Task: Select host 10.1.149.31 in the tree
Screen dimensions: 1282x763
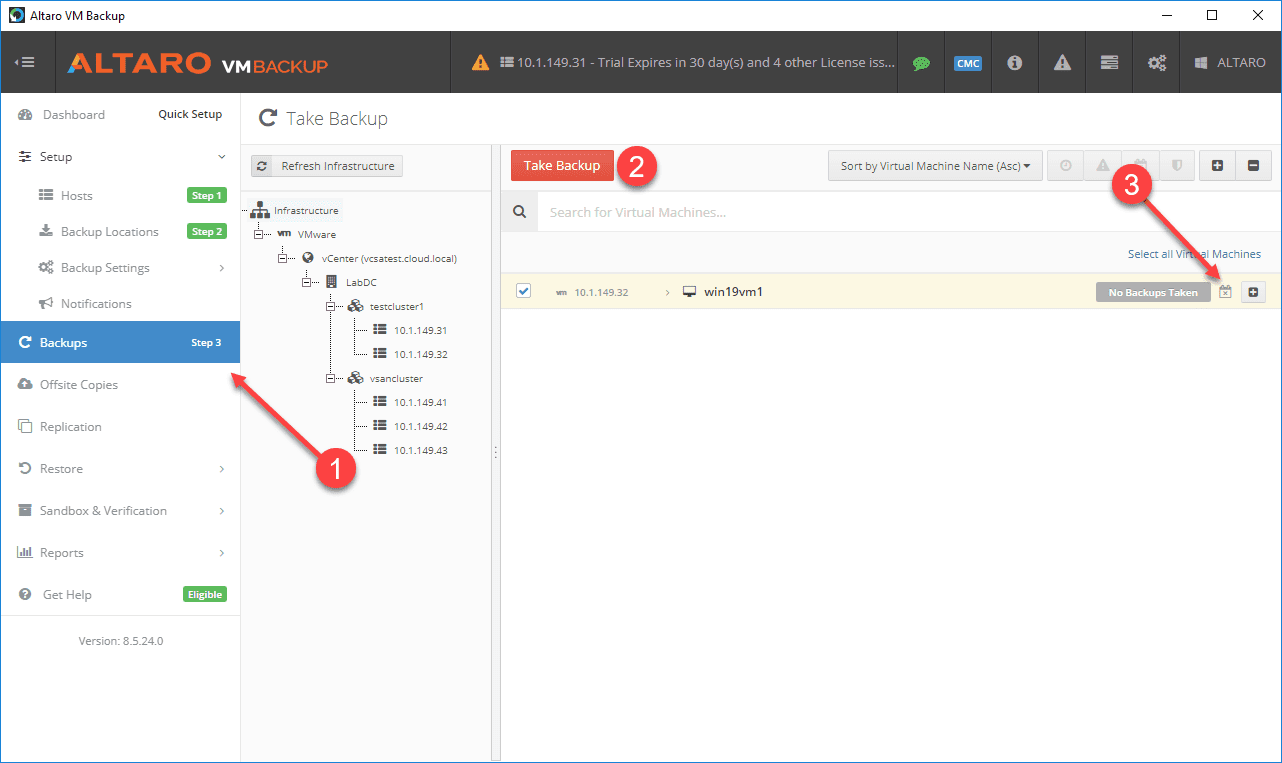Action: coord(420,330)
